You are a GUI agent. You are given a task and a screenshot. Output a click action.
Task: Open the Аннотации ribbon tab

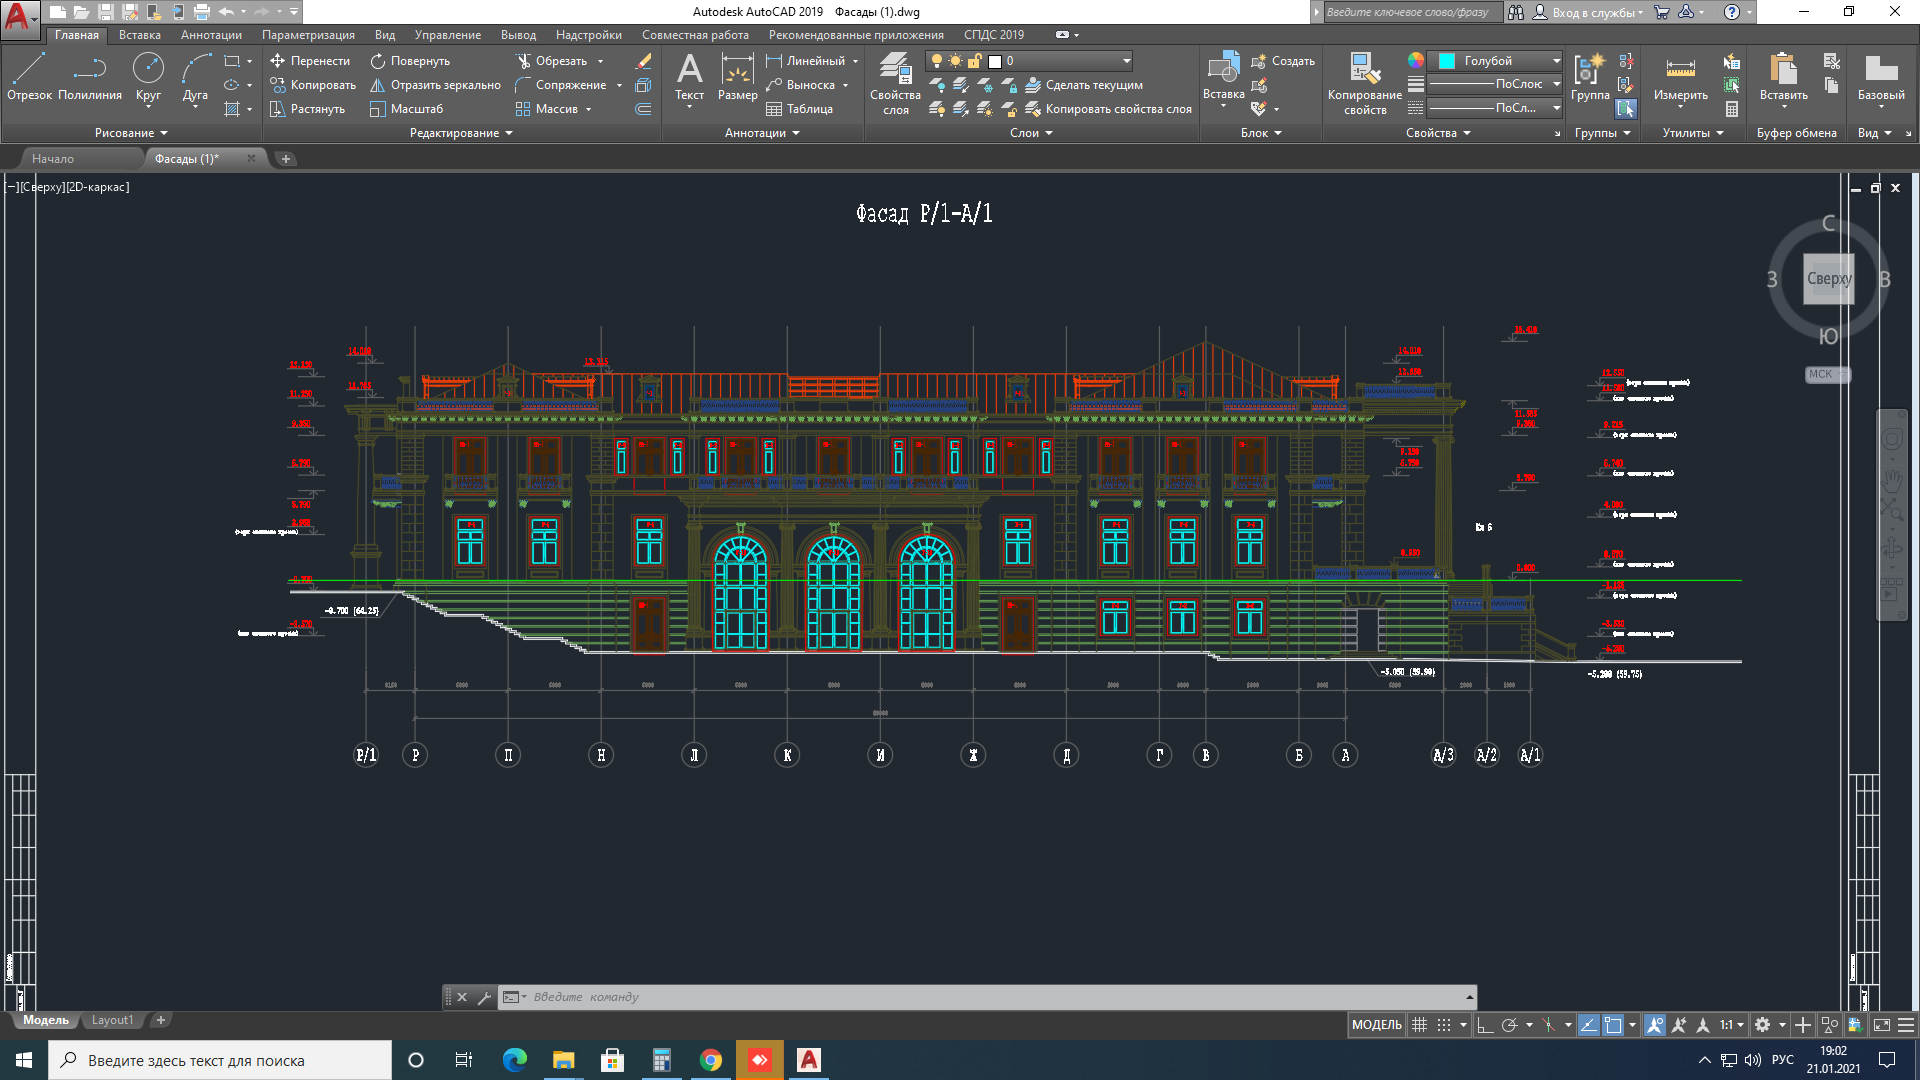(x=211, y=35)
